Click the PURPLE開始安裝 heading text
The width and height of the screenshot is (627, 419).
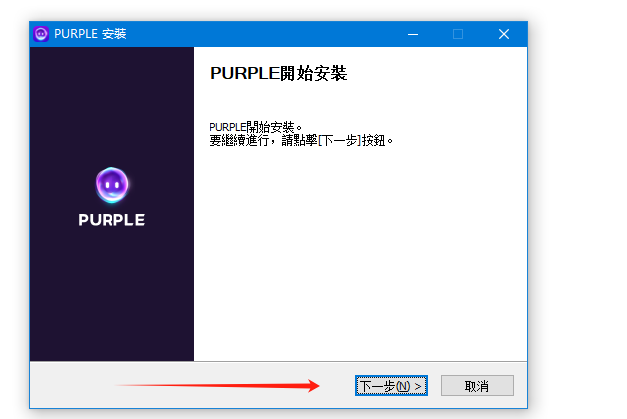click(278, 74)
